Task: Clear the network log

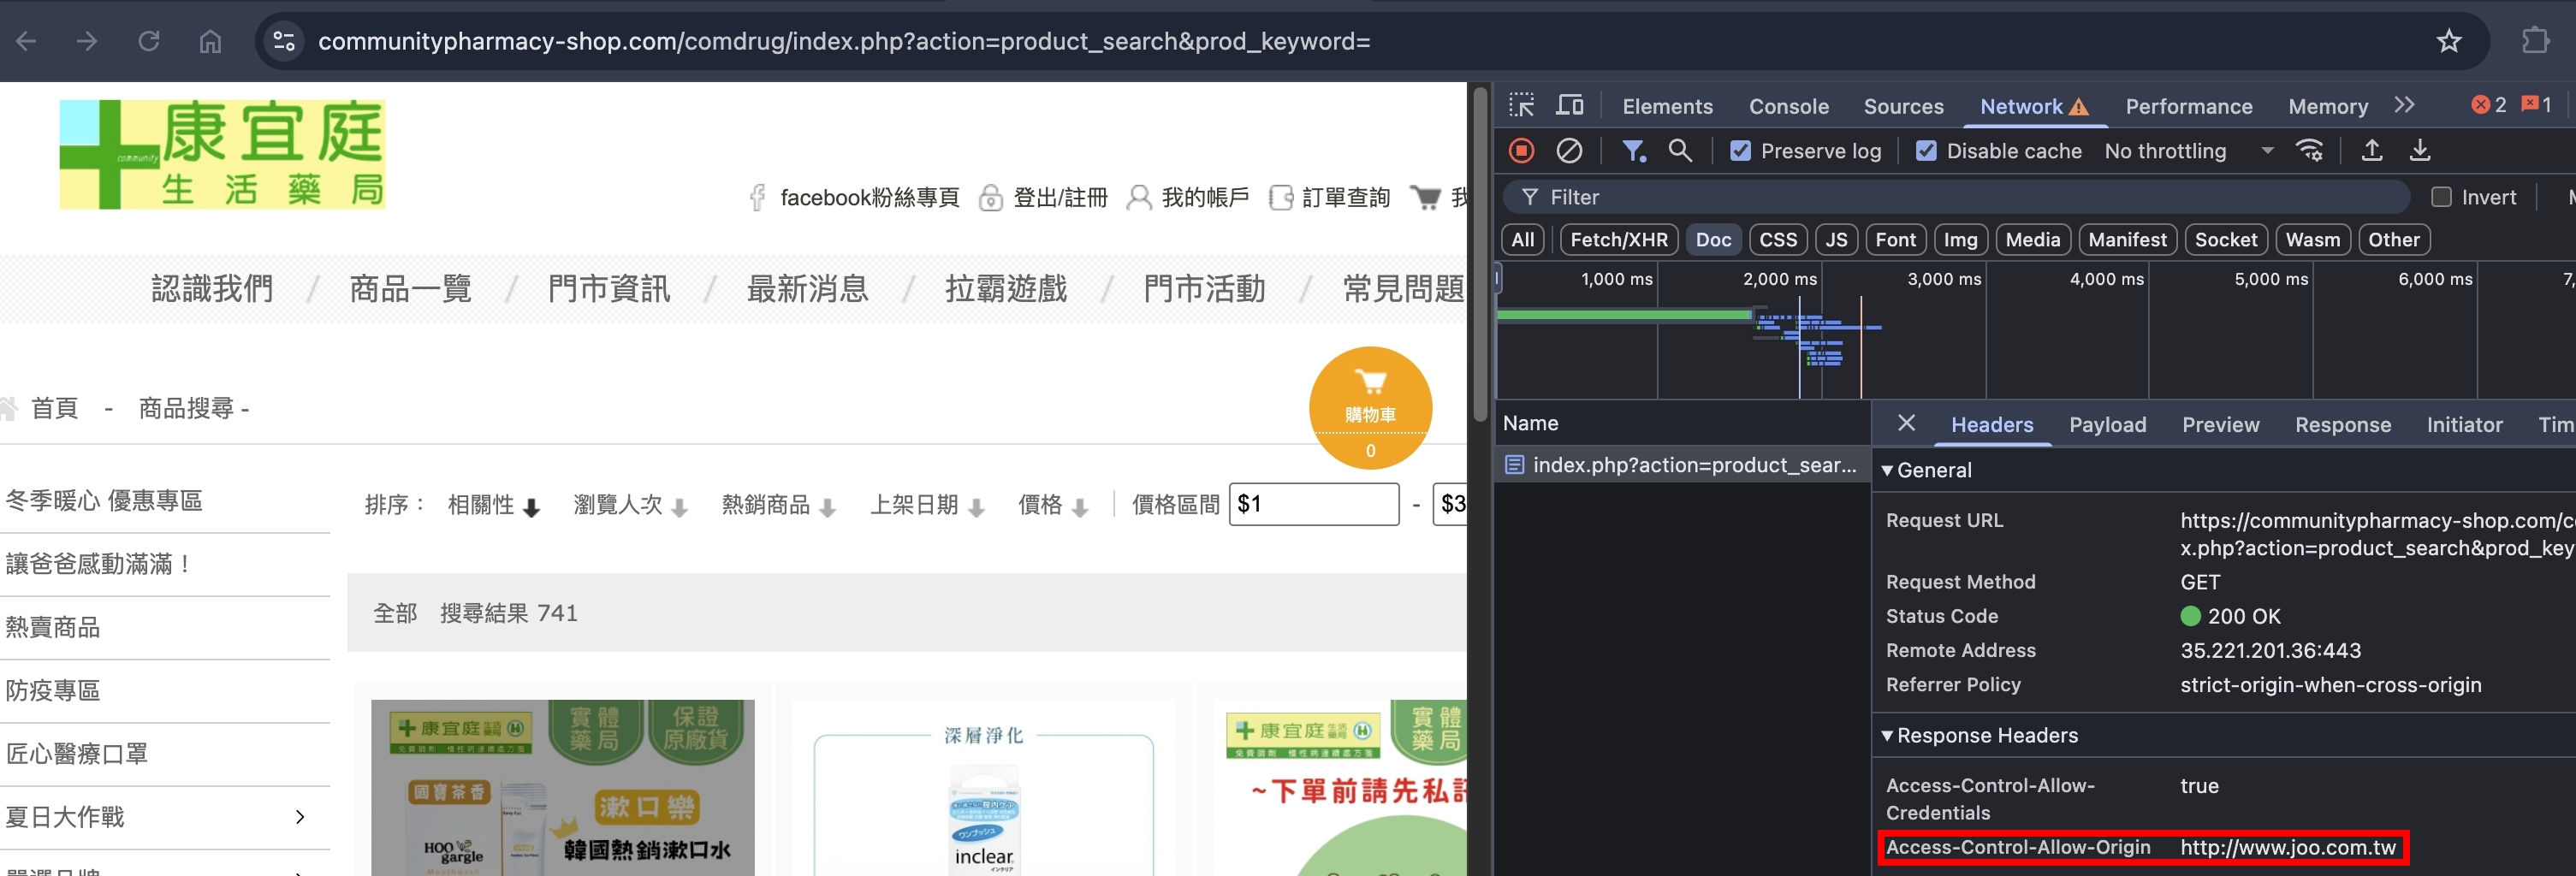Action: [x=1569, y=151]
